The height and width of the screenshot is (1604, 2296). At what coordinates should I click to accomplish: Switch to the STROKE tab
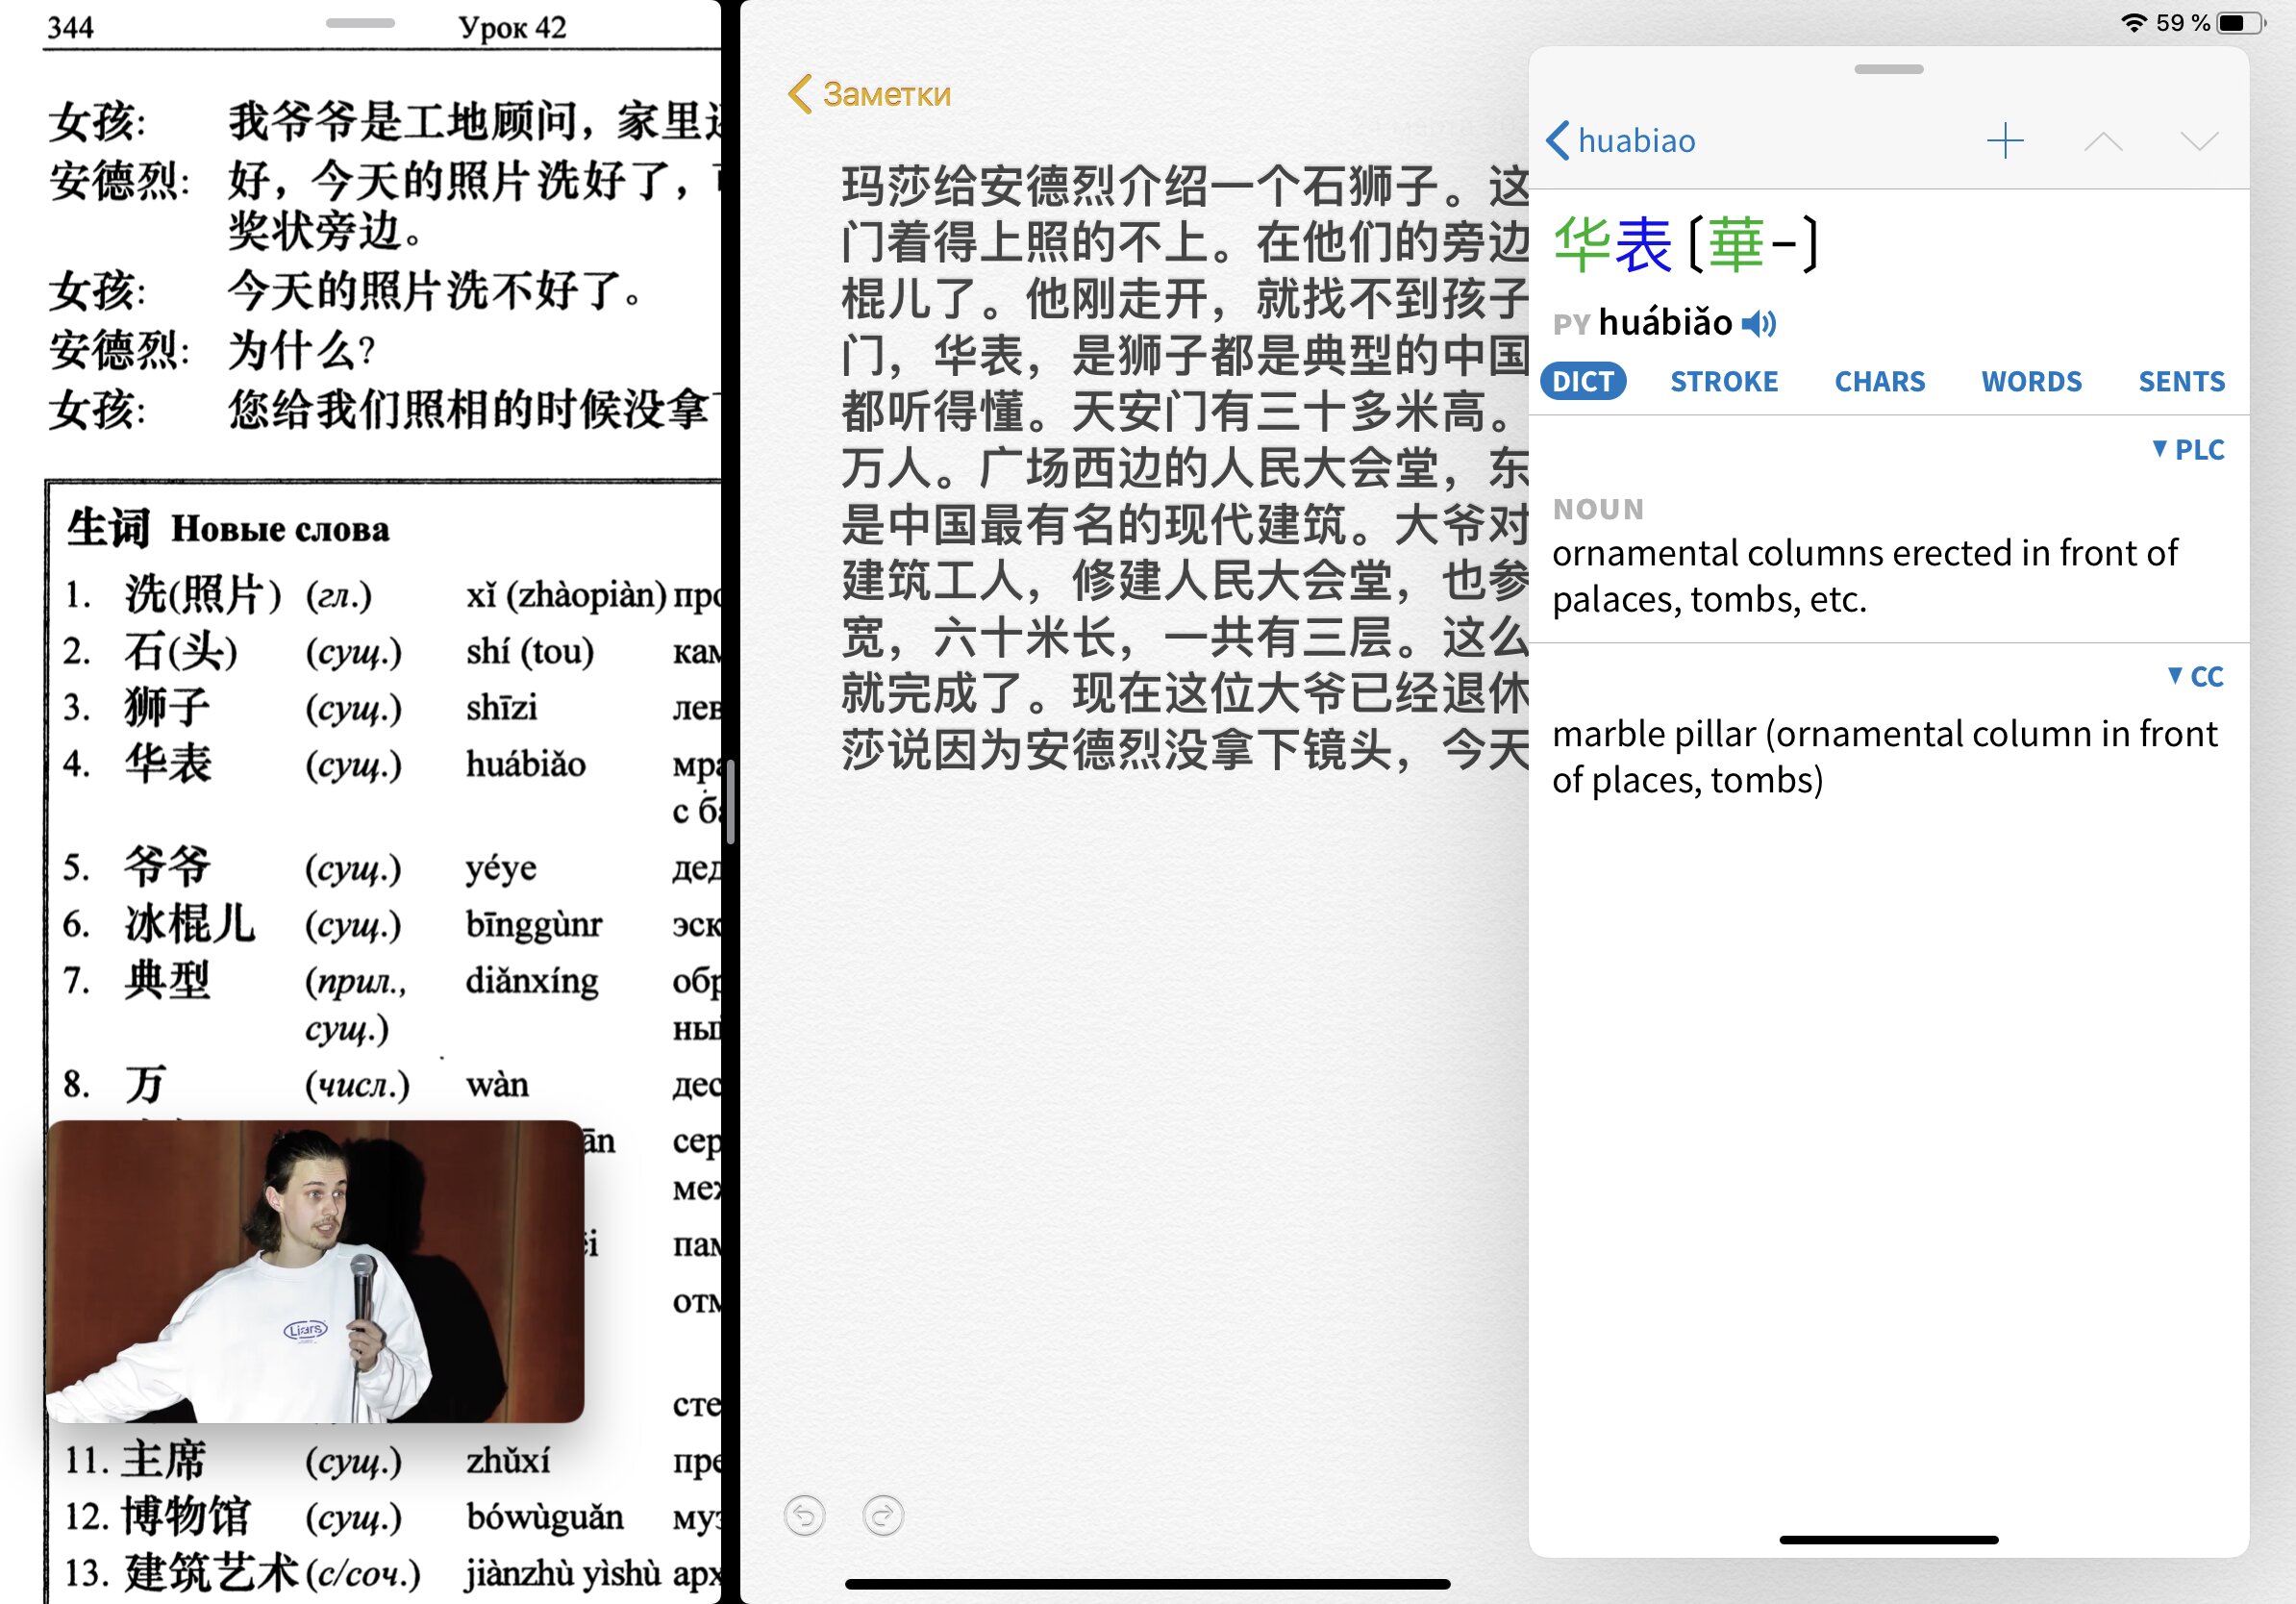click(x=1724, y=381)
